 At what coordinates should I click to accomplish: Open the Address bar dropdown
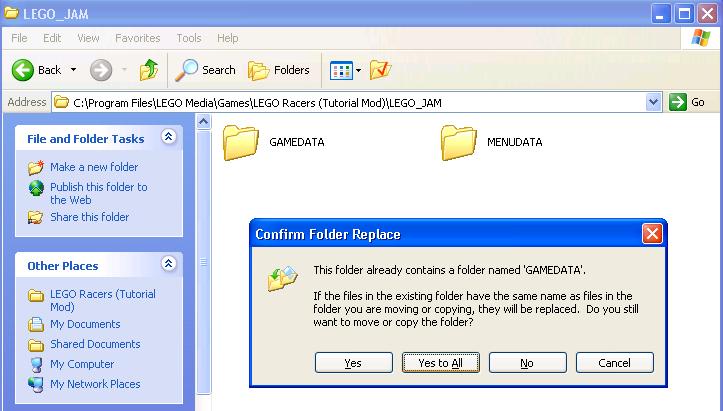[x=653, y=102]
